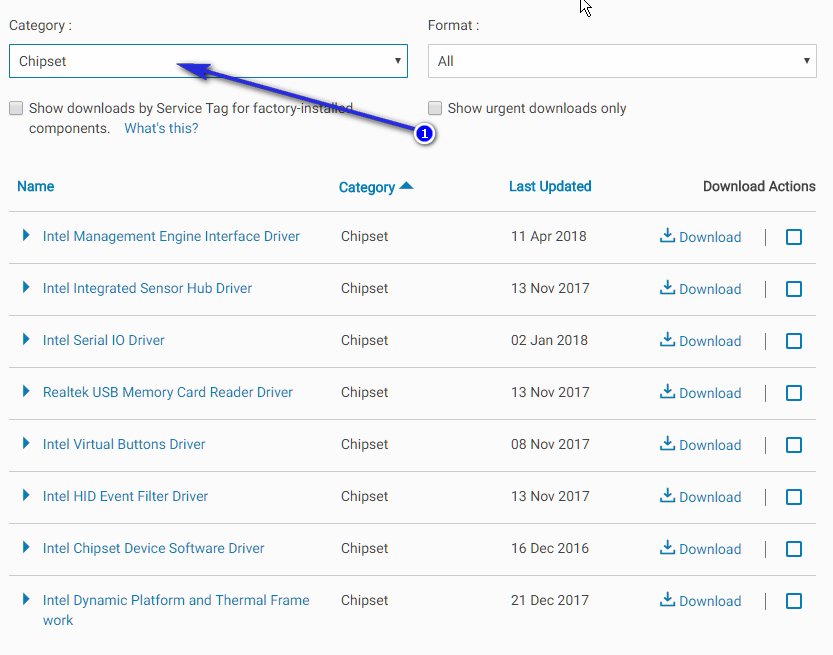The image size is (833, 655).
Task: Expand the Realtek USB Memory Card Reader row
Action: (26, 392)
